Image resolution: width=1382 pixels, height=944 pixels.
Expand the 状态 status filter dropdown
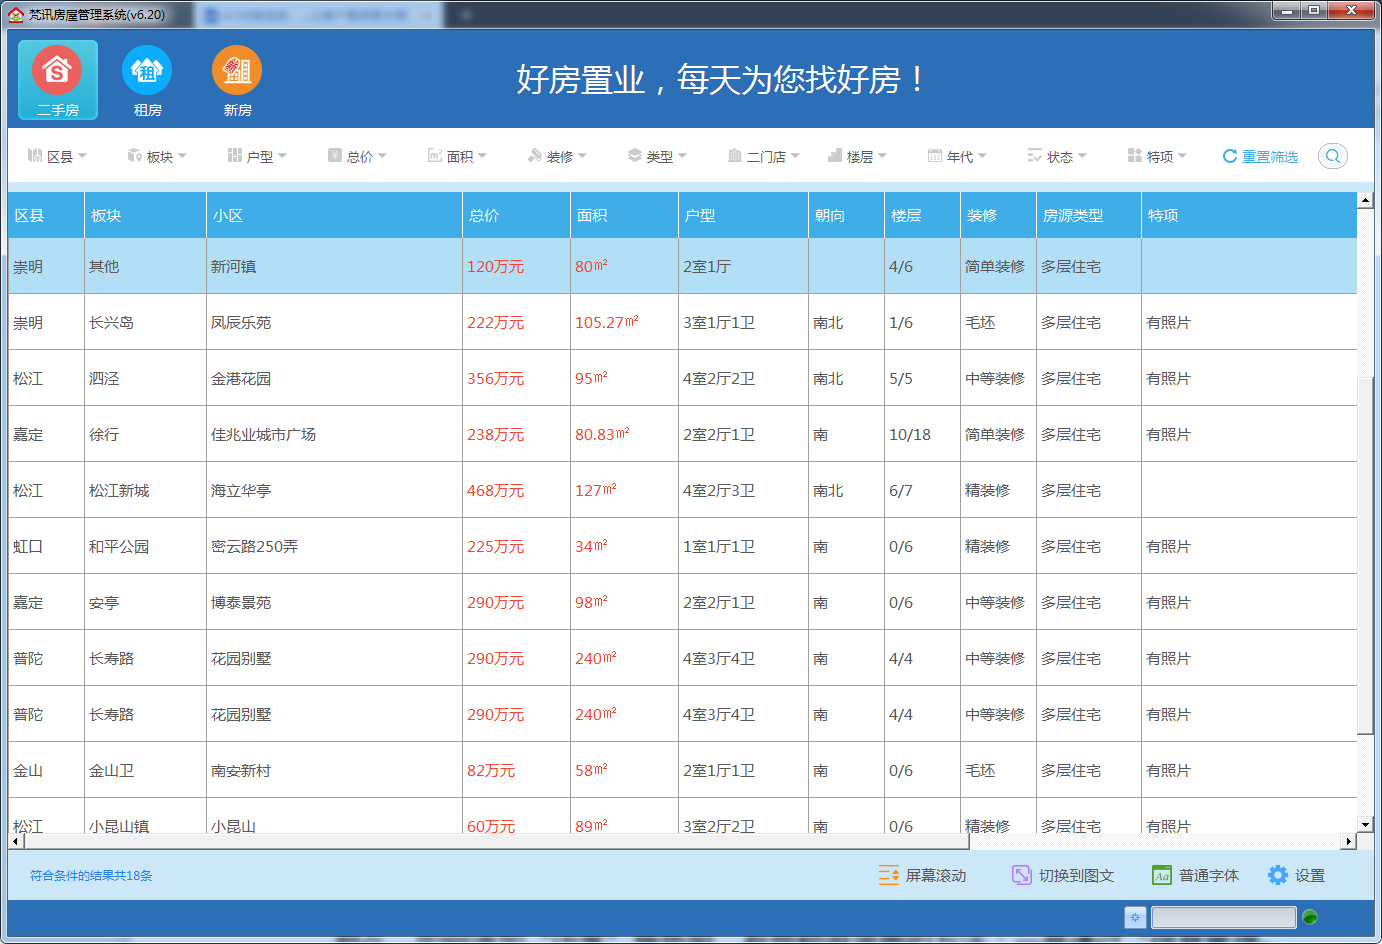[1057, 156]
